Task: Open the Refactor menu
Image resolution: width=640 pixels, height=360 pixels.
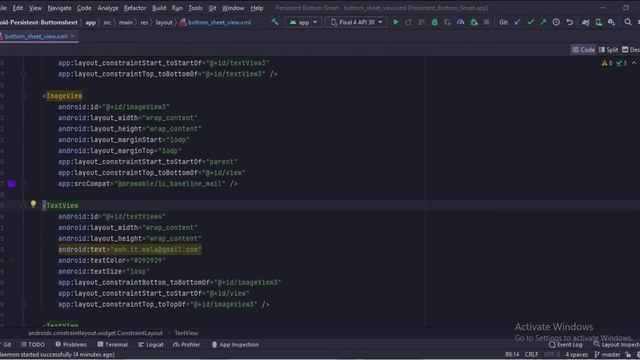Action: (135, 8)
